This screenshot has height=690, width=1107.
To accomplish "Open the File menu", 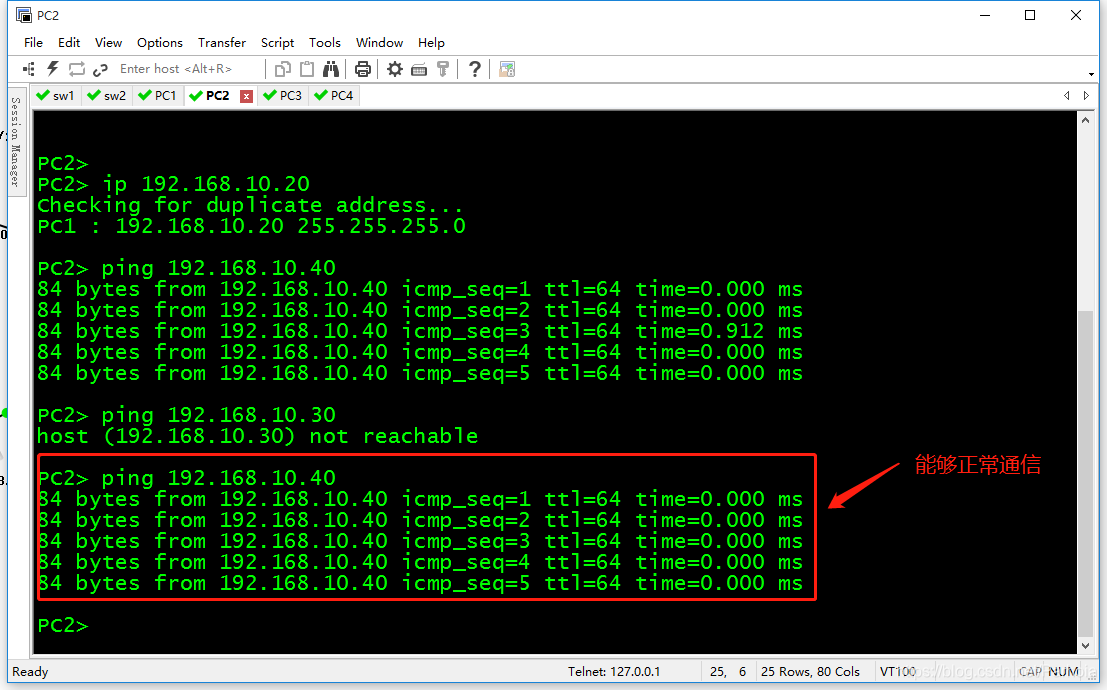I will 33,42.
